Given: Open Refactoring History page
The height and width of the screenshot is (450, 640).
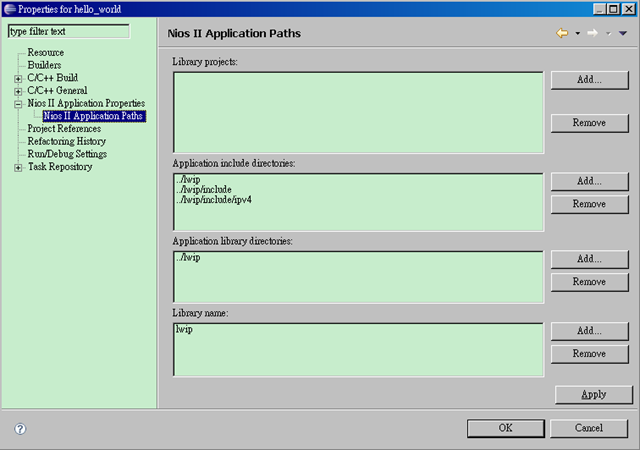Looking at the screenshot, I should coord(67,141).
